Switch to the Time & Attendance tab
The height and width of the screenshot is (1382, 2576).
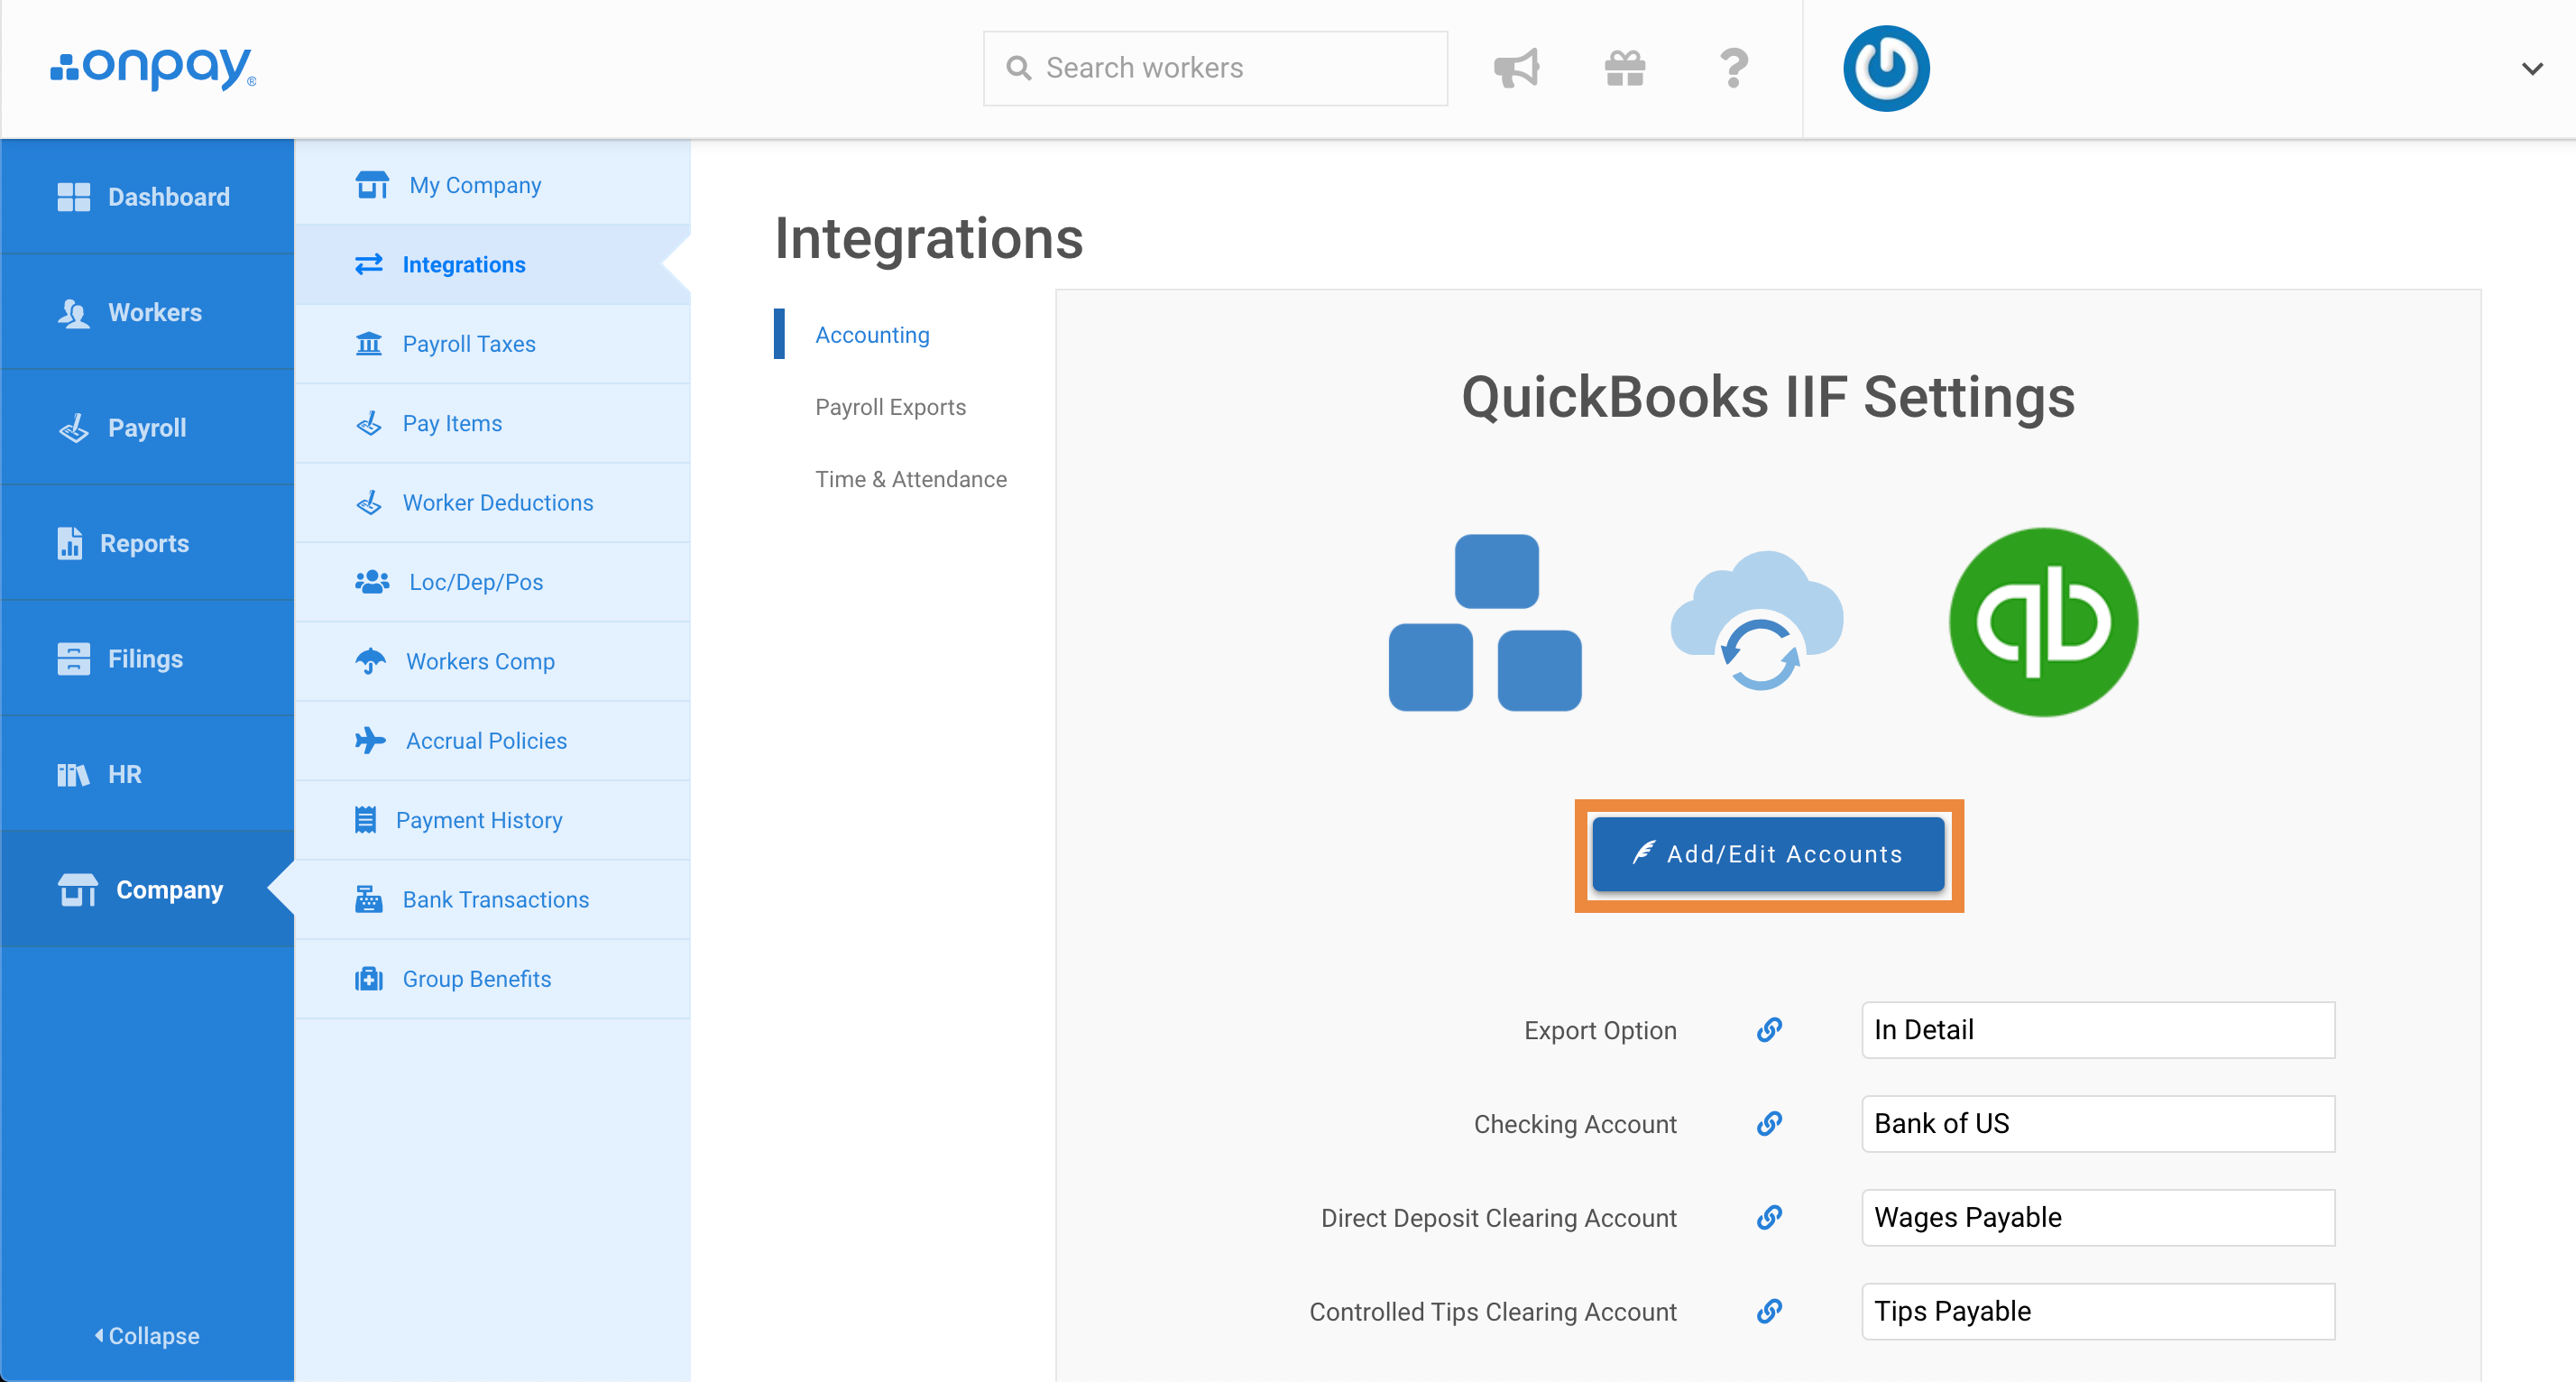point(911,479)
